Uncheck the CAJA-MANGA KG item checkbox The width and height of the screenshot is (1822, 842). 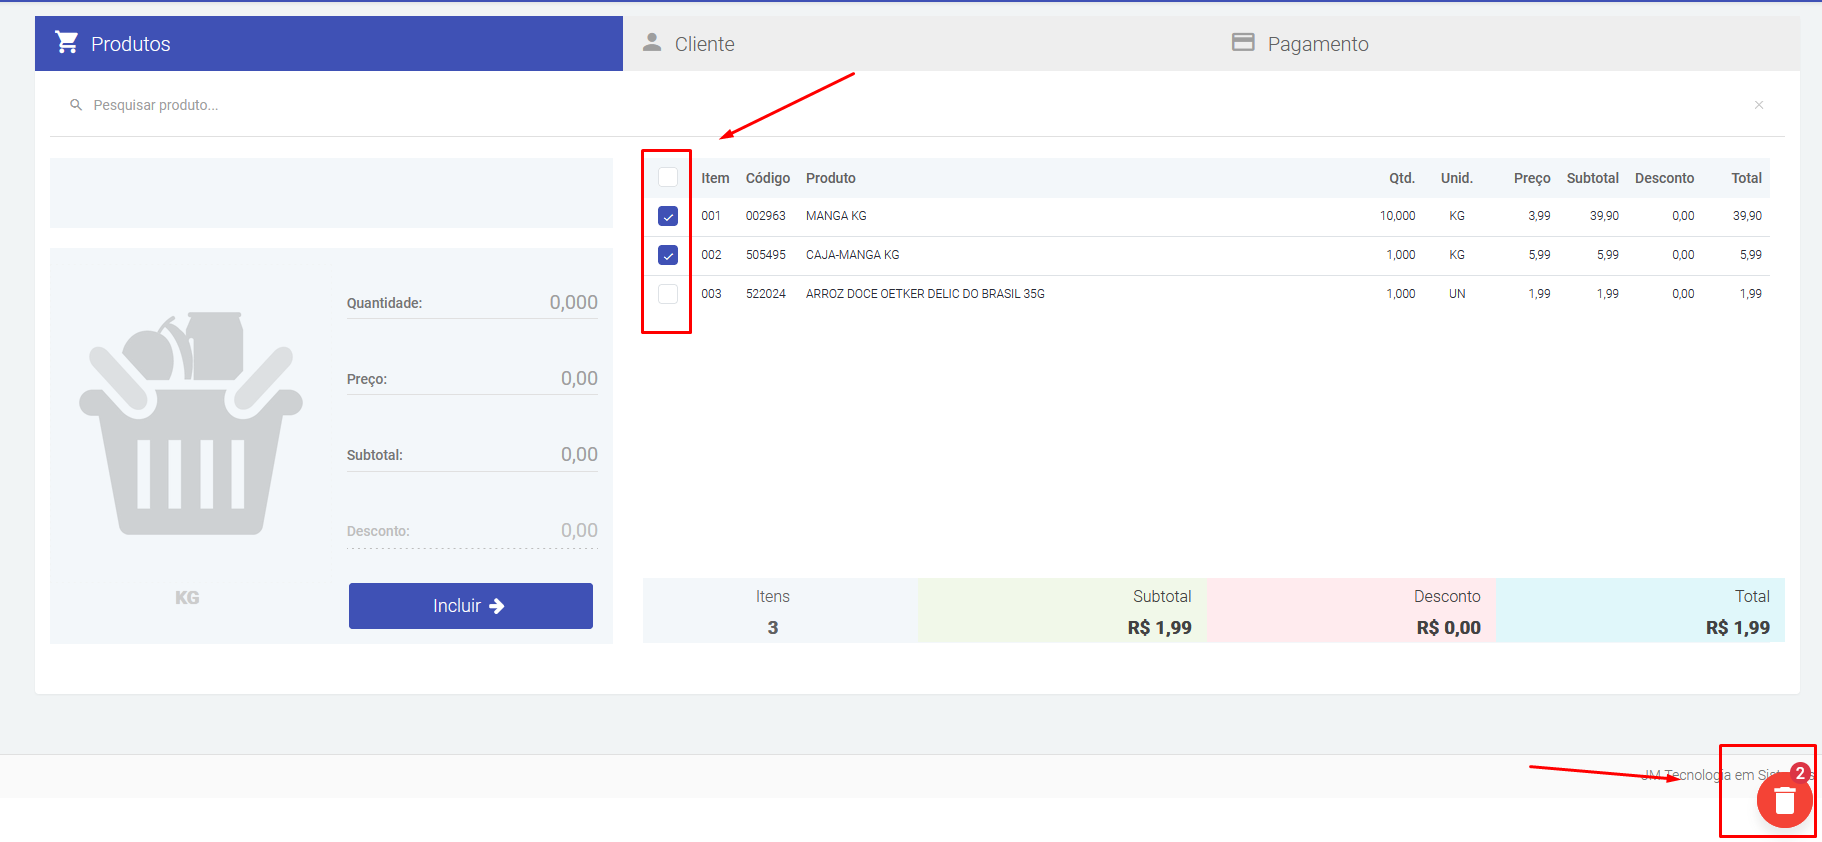click(x=668, y=255)
